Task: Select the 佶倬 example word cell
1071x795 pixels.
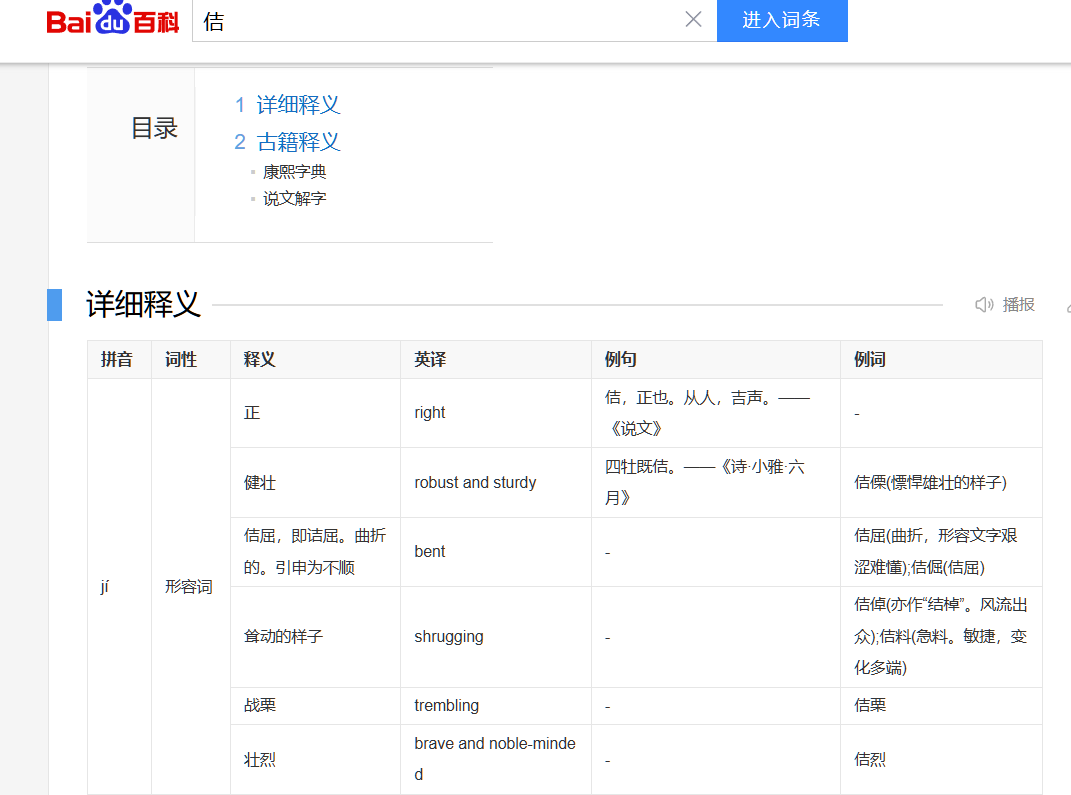Action: pyautogui.click(x=941, y=637)
